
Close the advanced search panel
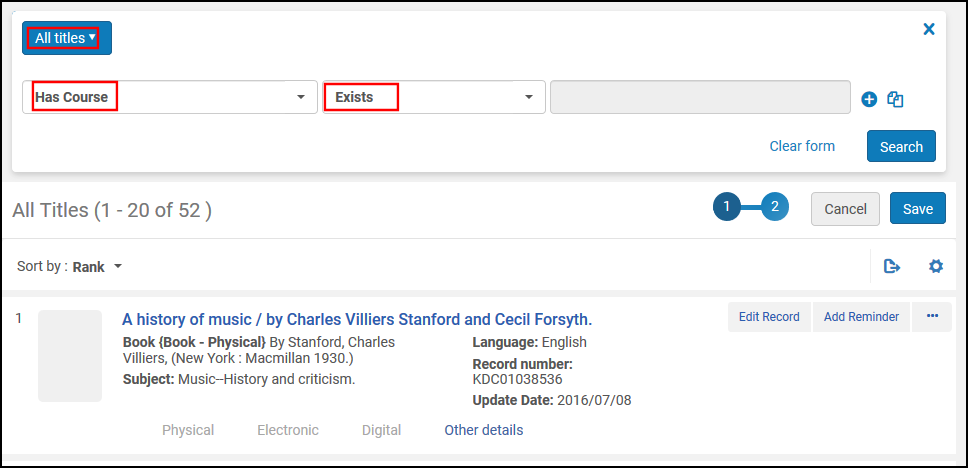pos(928,29)
